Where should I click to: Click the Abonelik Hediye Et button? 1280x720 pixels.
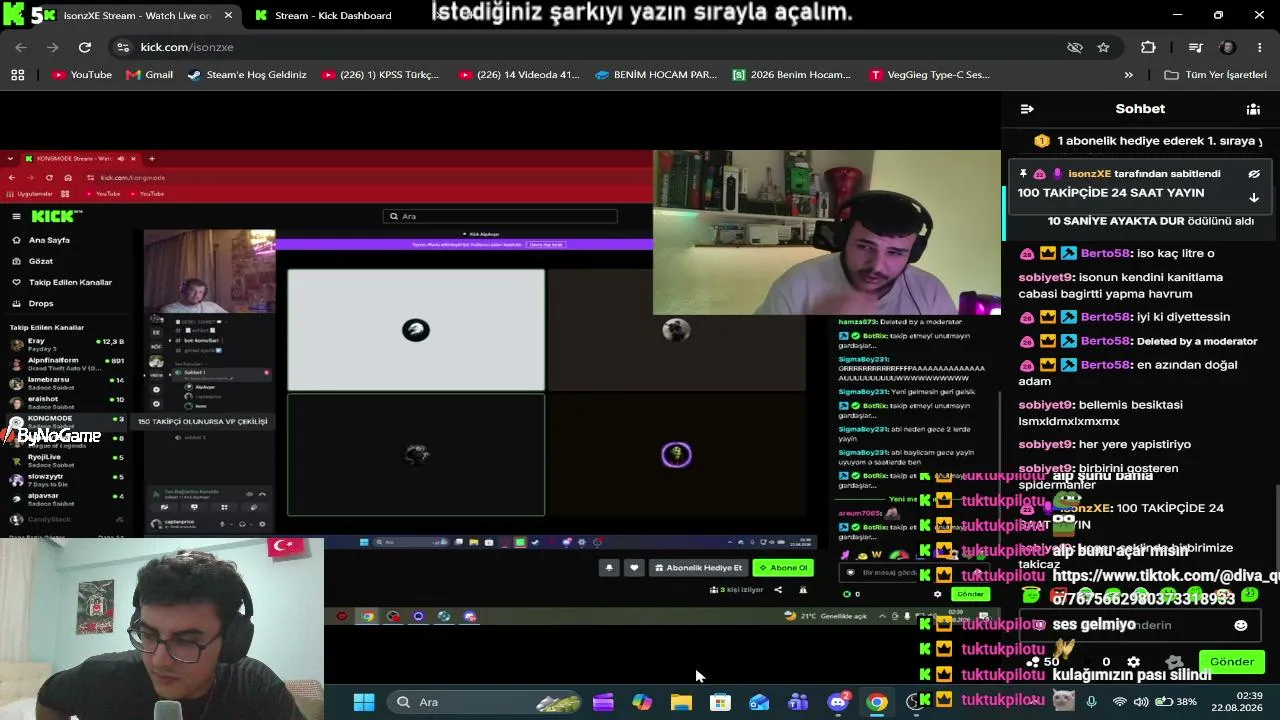(698, 568)
